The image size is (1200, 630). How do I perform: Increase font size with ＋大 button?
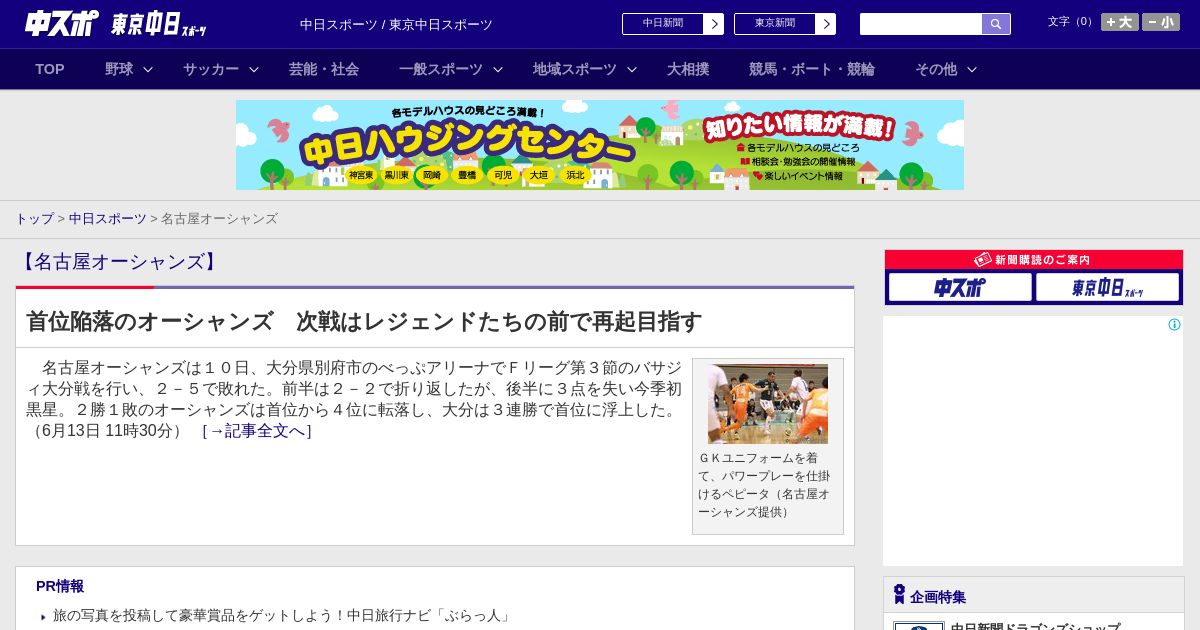[1120, 22]
